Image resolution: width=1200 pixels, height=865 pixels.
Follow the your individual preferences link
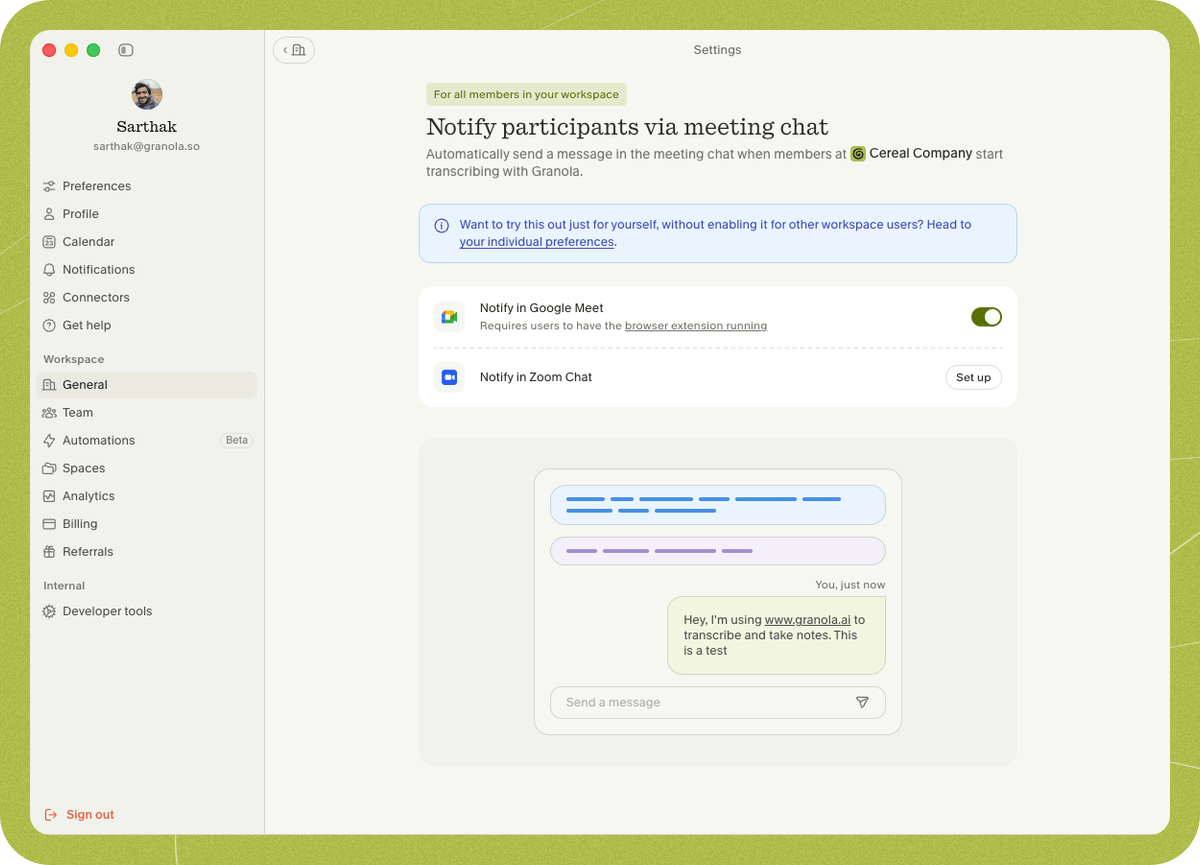point(537,242)
